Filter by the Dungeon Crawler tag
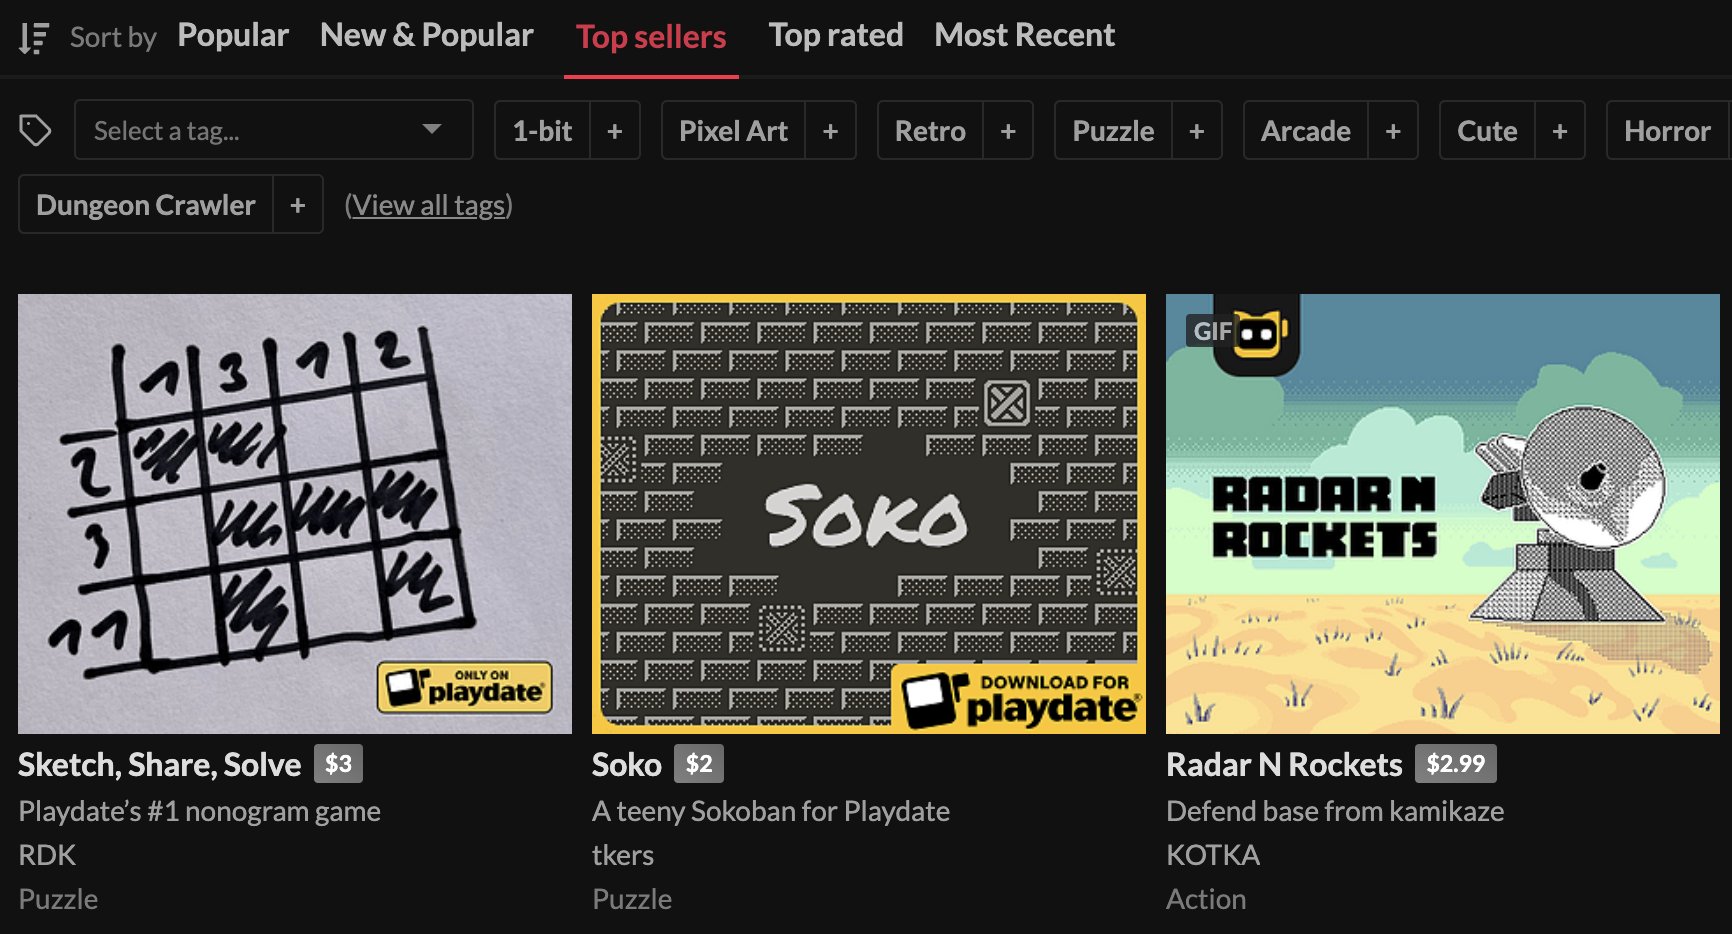This screenshot has height=934, width=1732. click(x=146, y=204)
